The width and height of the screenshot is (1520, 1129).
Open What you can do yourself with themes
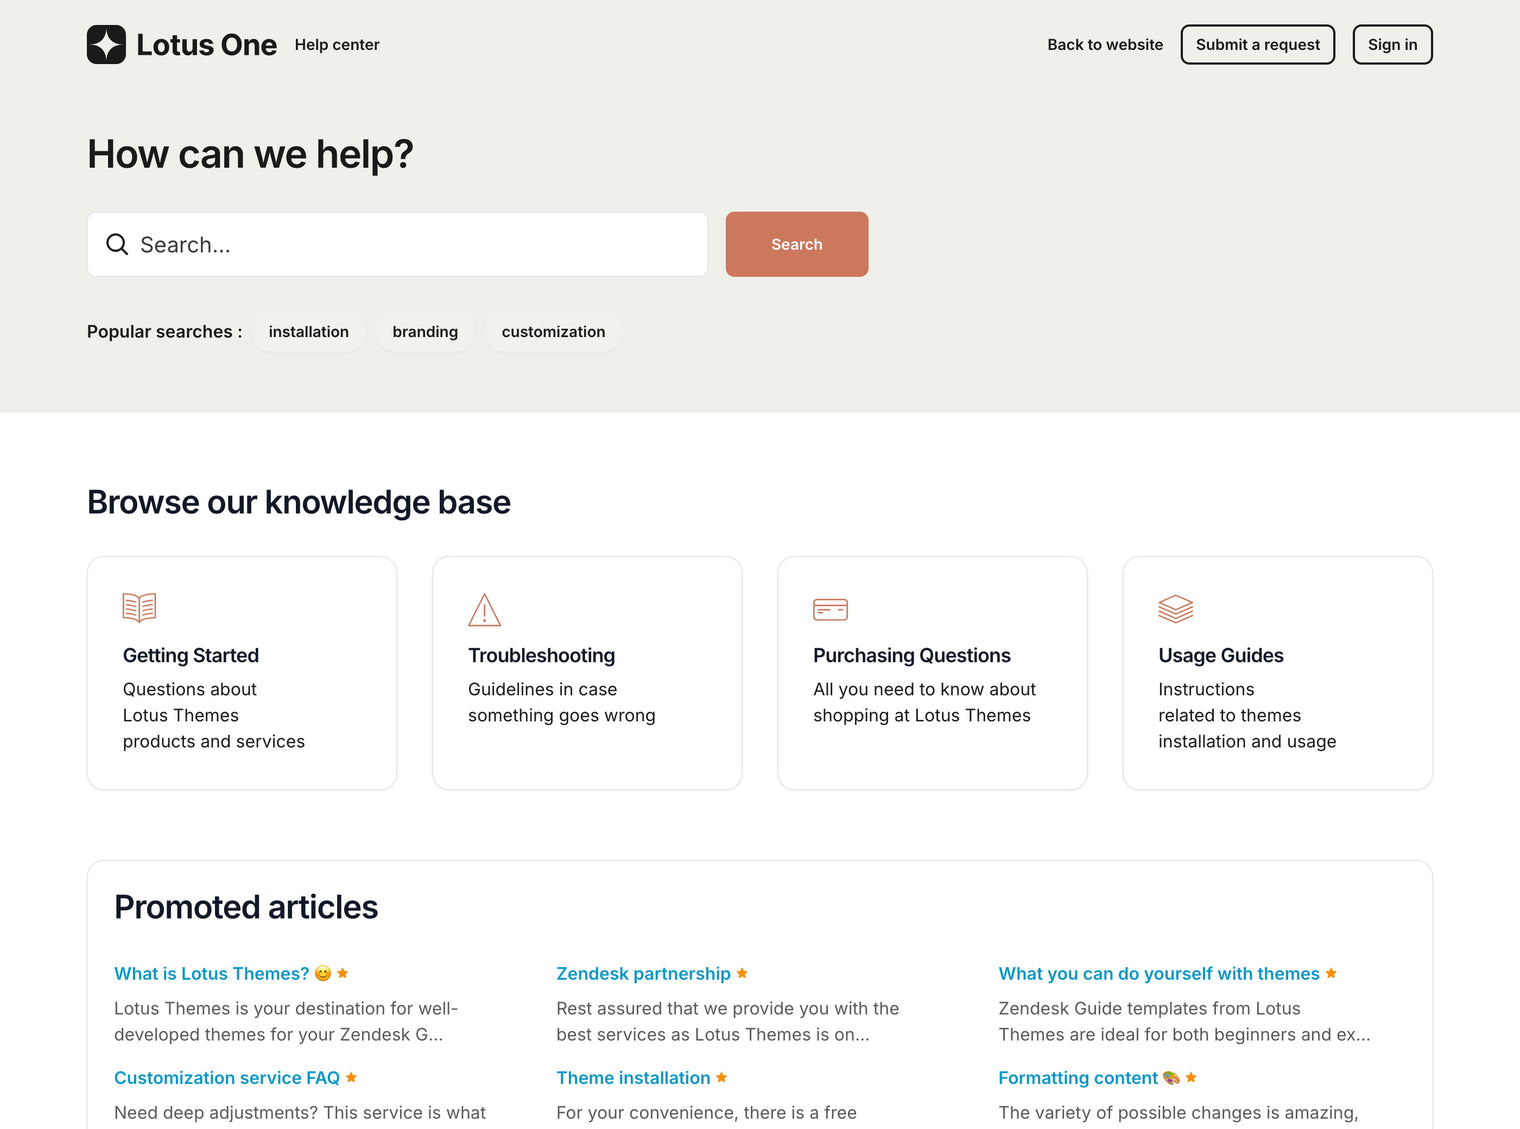[x=1159, y=974]
